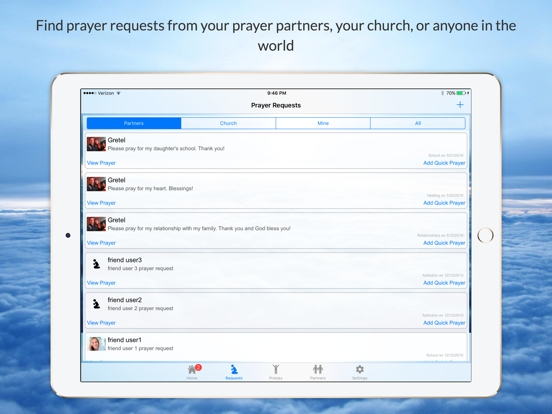This screenshot has width=552, height=414.
Task: Tap the 'Prayer Requests' title
Action: (276, 105)
